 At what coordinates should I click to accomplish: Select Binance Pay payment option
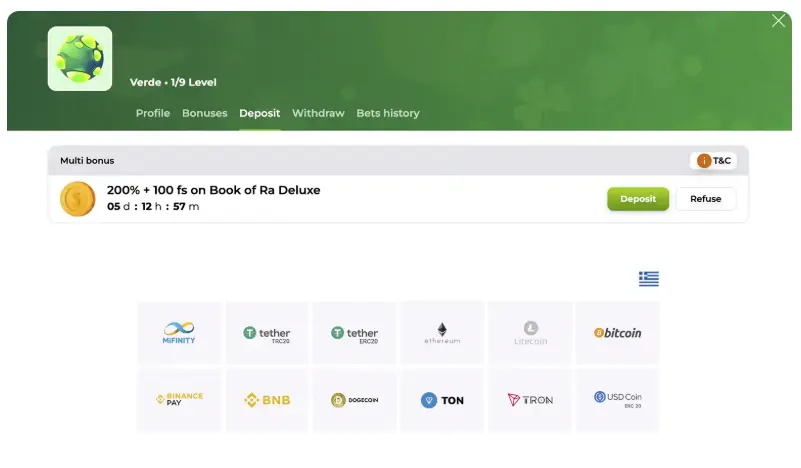(x=179, y=400)
